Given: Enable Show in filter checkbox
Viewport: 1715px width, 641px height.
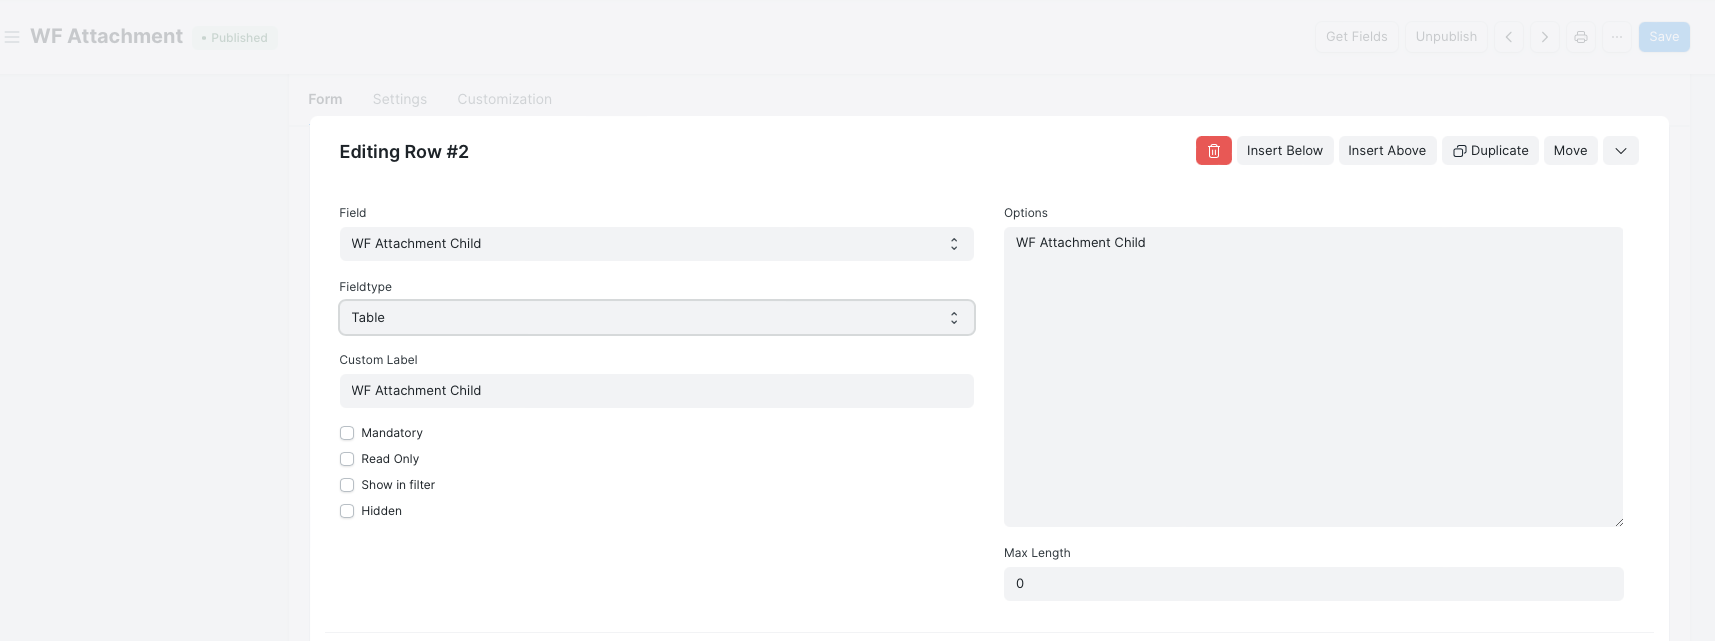Looking at the screenshot, I should click(x=347, y=485).
